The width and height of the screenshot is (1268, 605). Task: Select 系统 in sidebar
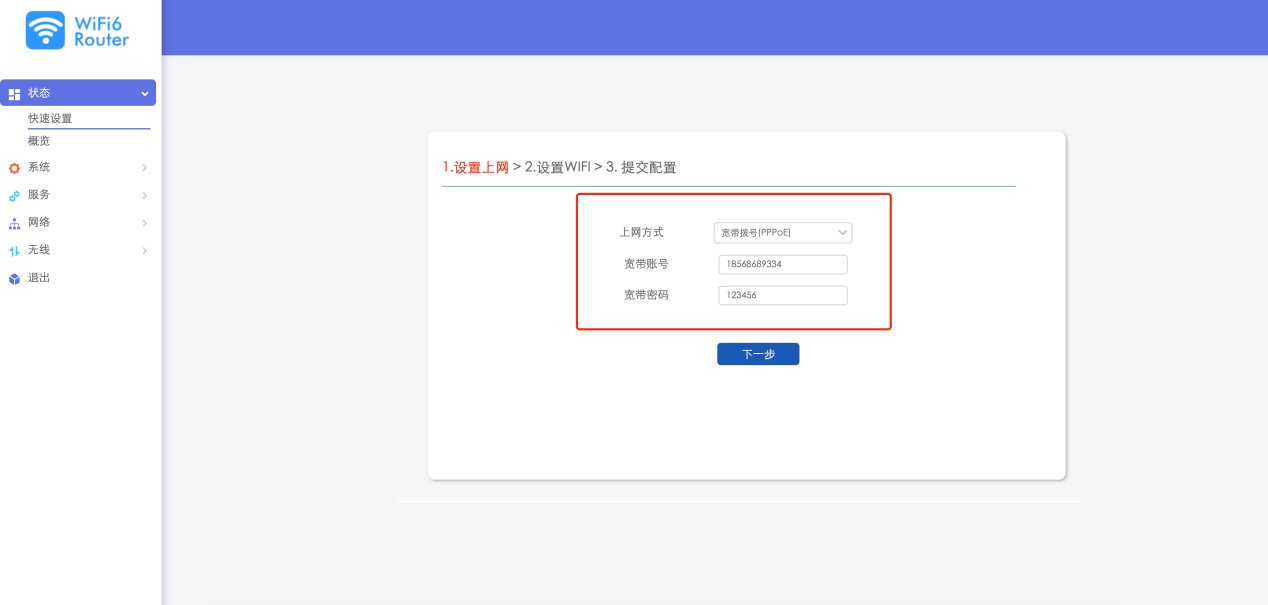coord(39,167)
